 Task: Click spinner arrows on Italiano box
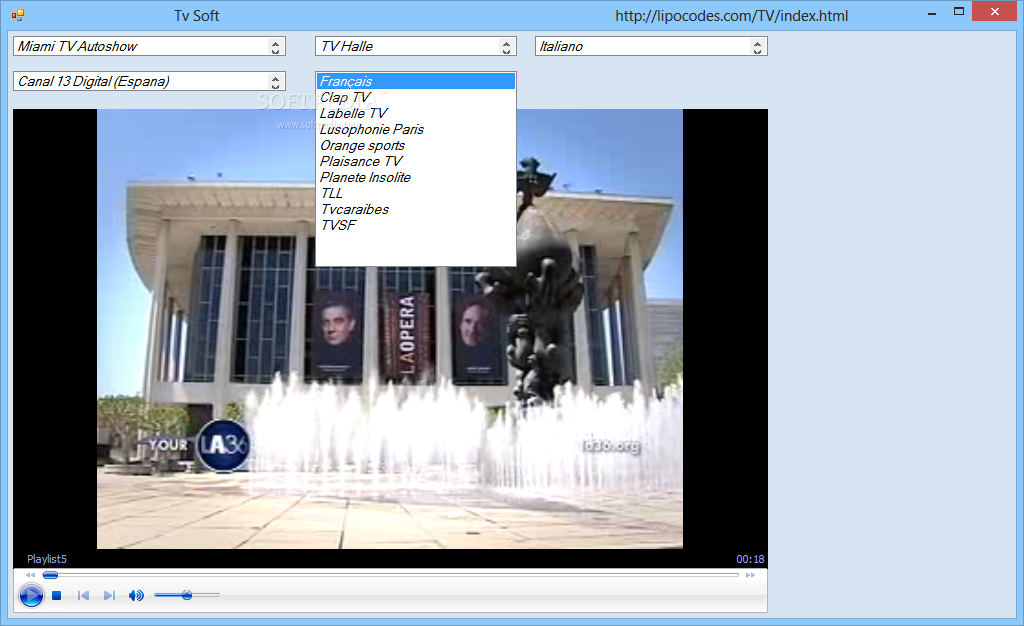[x=758, y=46]
